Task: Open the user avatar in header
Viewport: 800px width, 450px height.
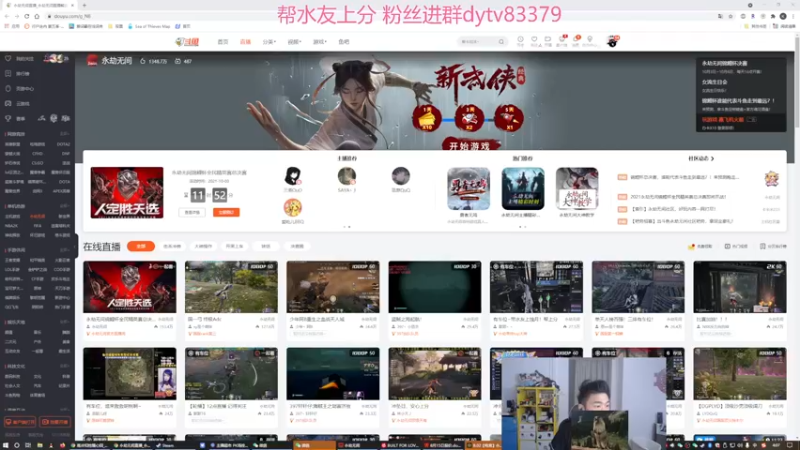Action: click(612, 42)
